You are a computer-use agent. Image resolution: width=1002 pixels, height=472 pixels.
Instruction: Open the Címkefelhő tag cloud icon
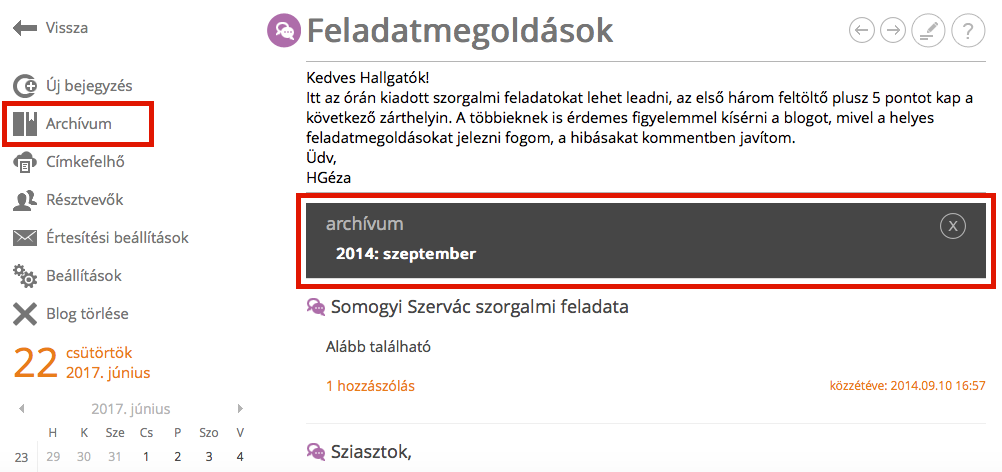click(x=25, y=162)
